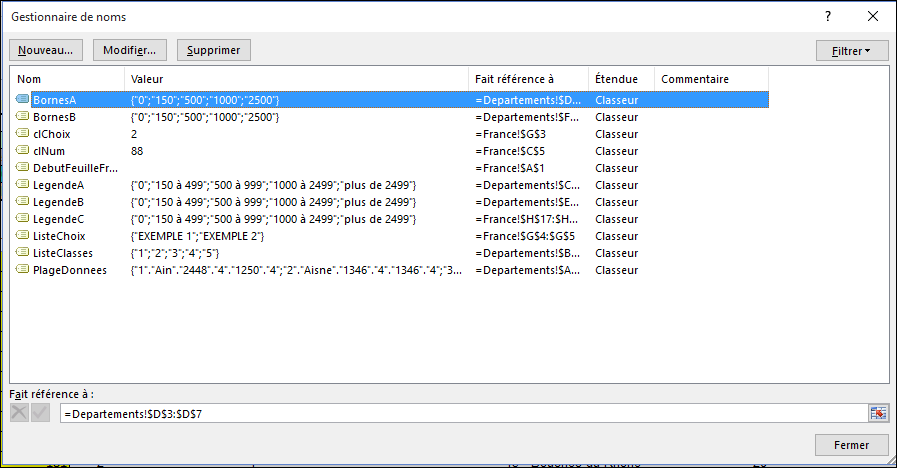Sort by the Étendue column header

pyautogui.click(x=621, y=79)
